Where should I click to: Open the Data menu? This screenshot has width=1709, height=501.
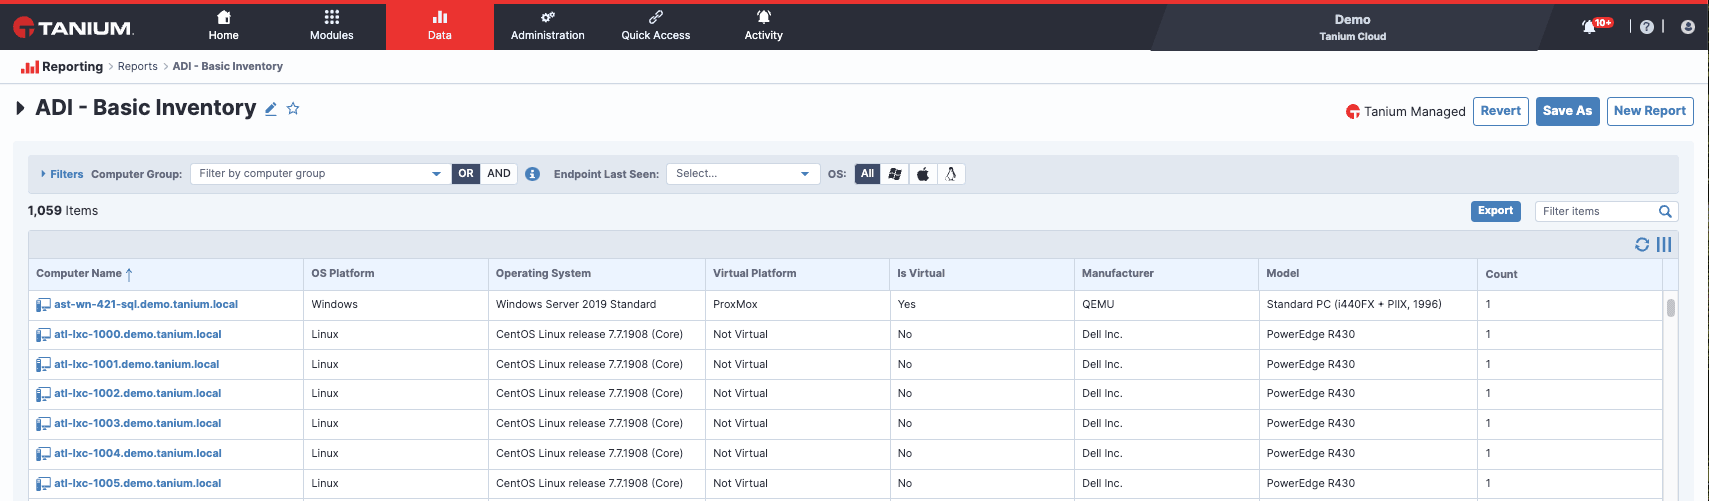tap(440, 26)
